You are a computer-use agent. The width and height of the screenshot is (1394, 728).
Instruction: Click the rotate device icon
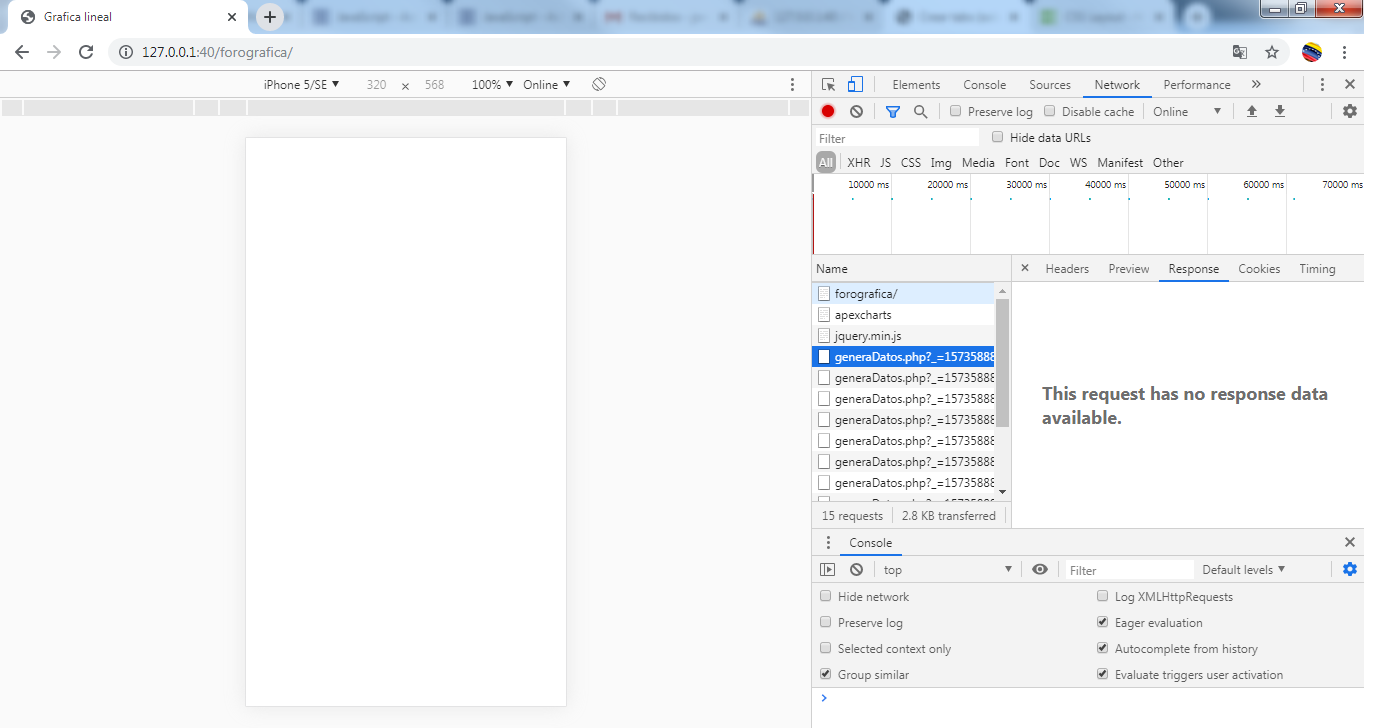click(599, 84)
